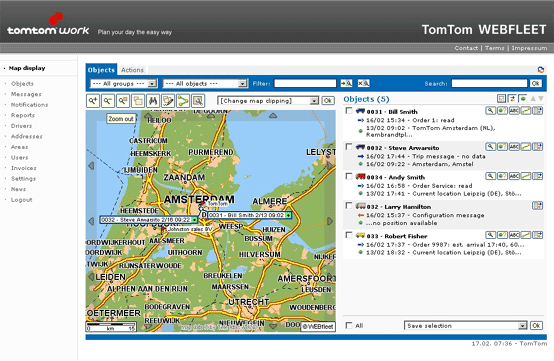The height and width of the screenshot is (361, 554).
Task: Click magnifier icon in Steve Arwarsito row
Action: [490, 147]
